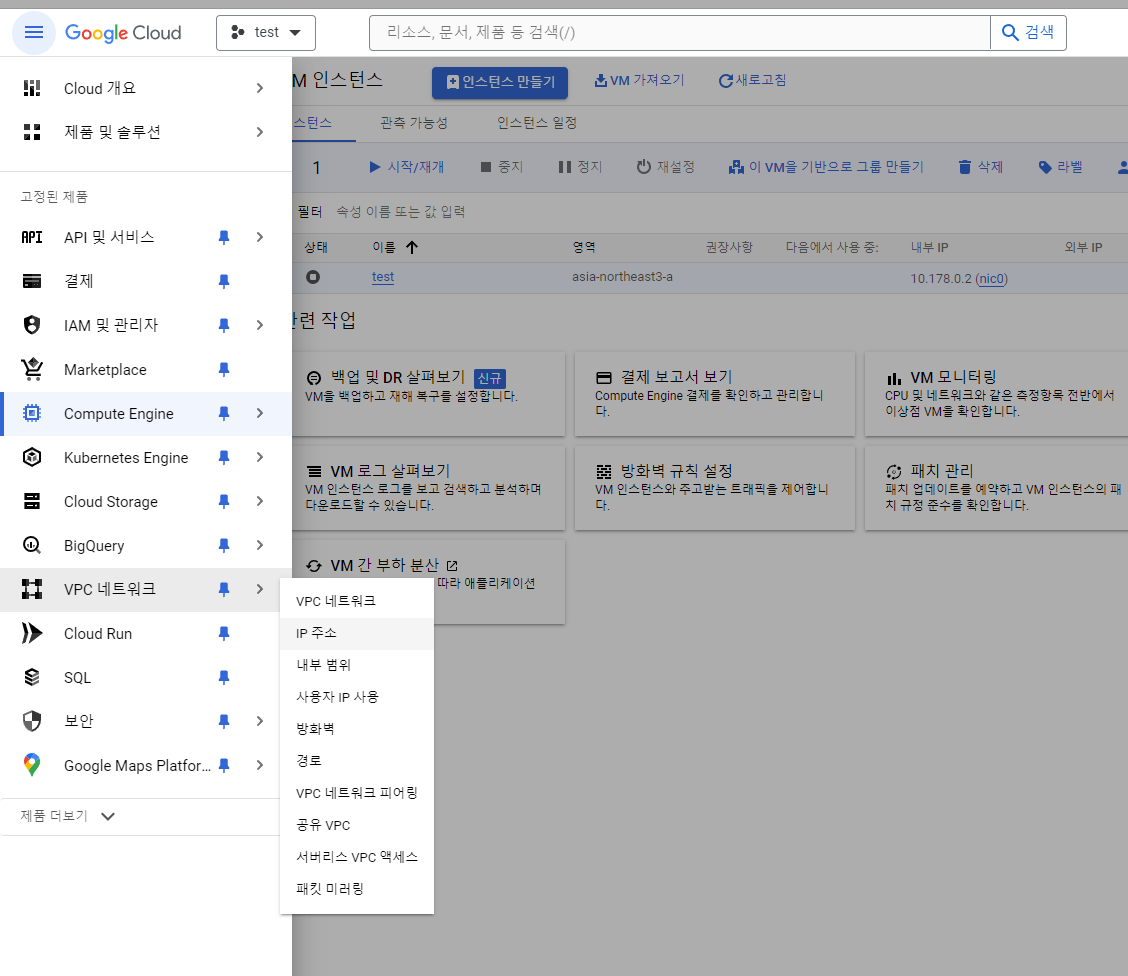Open the test instance link
The height and width of the screenshot is (976, 1128).
coord(383,277)
